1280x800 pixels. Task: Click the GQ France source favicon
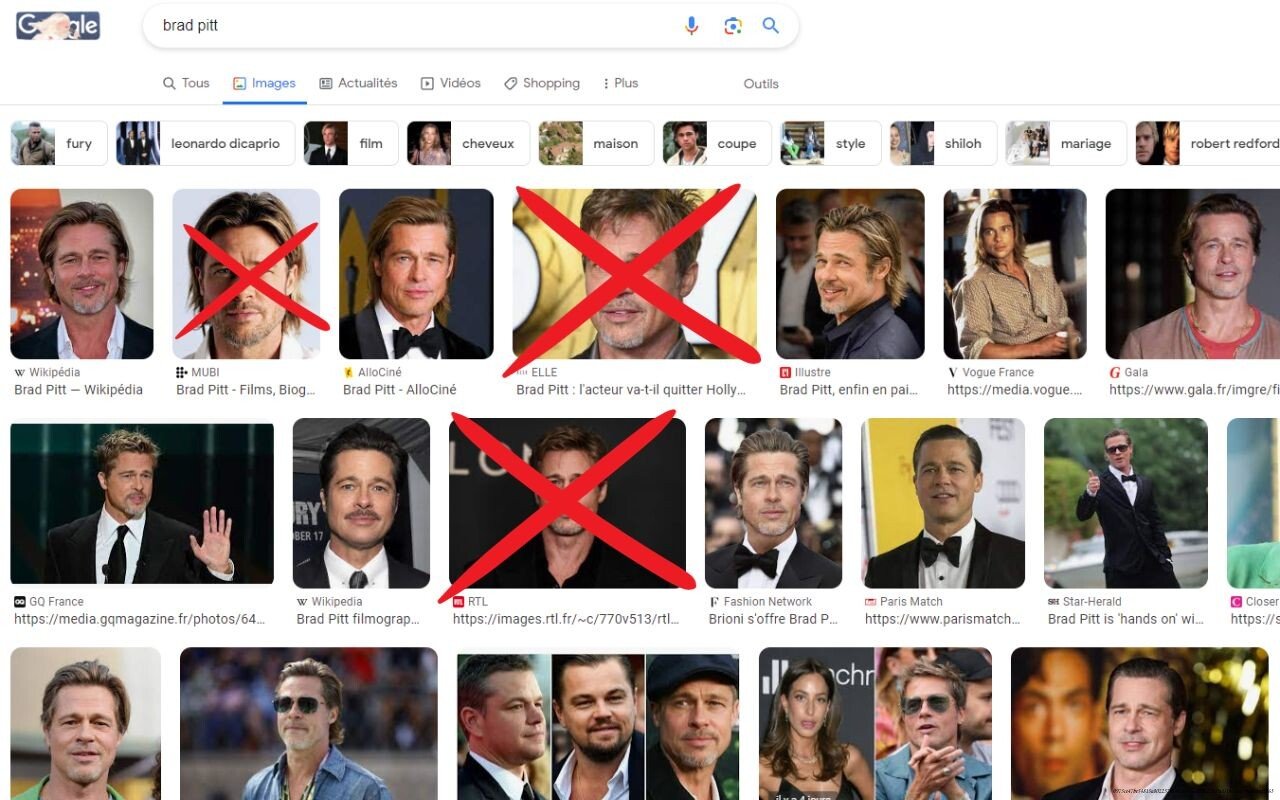pyautogui.click(x=20, y=602)
